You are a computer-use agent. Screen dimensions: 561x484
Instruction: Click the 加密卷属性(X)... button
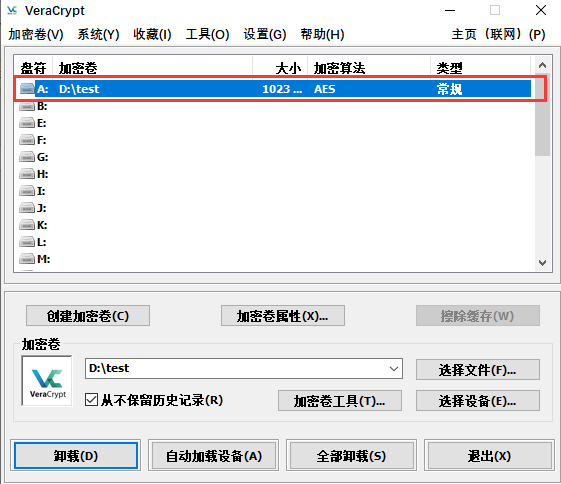click(x=283, y=316)
